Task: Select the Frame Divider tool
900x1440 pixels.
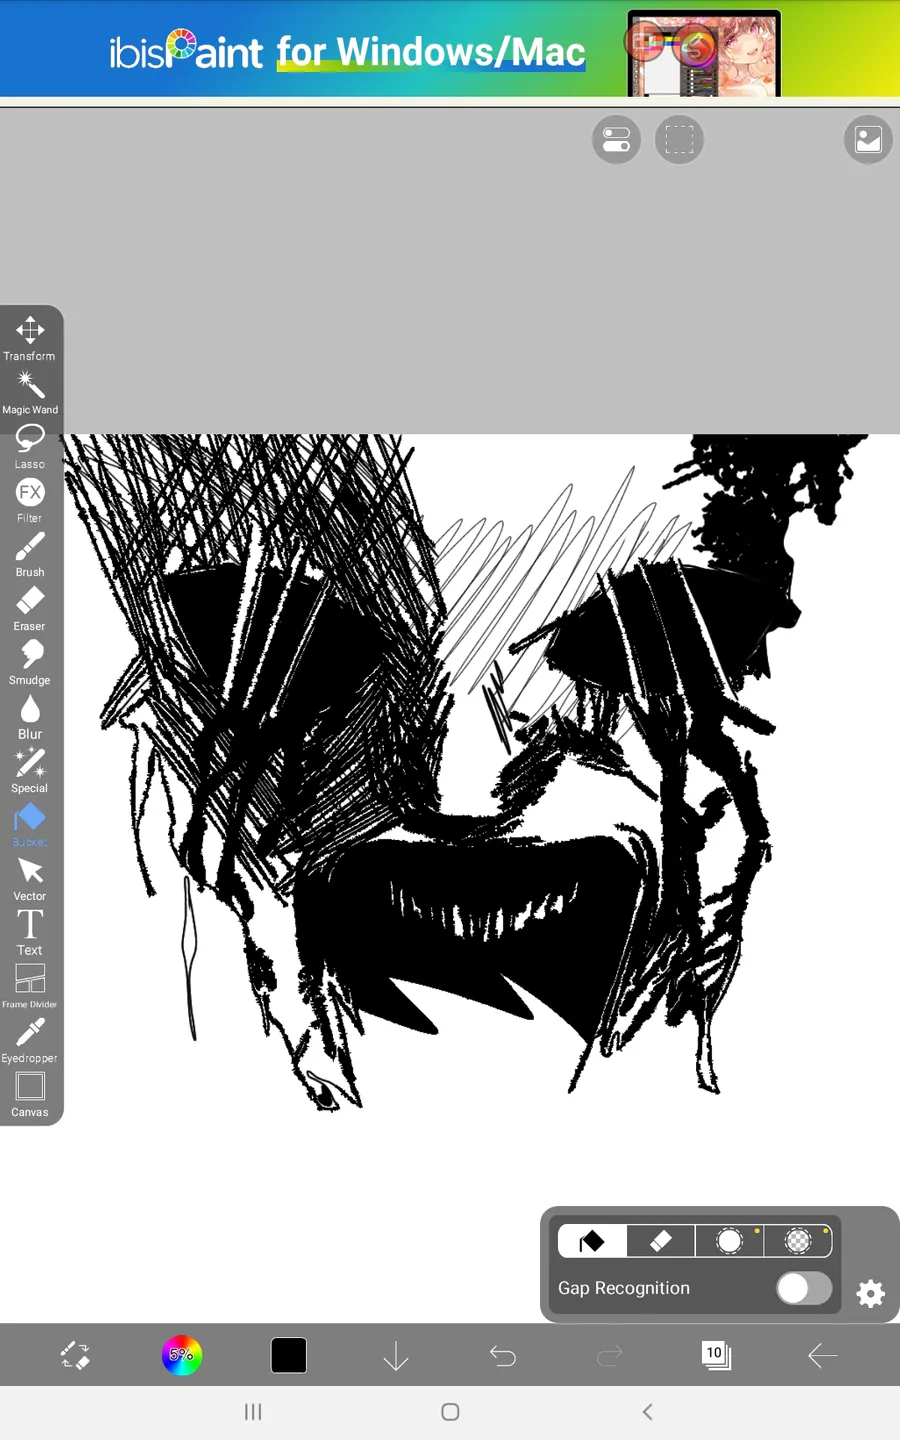Action: [x=30, y=987]
